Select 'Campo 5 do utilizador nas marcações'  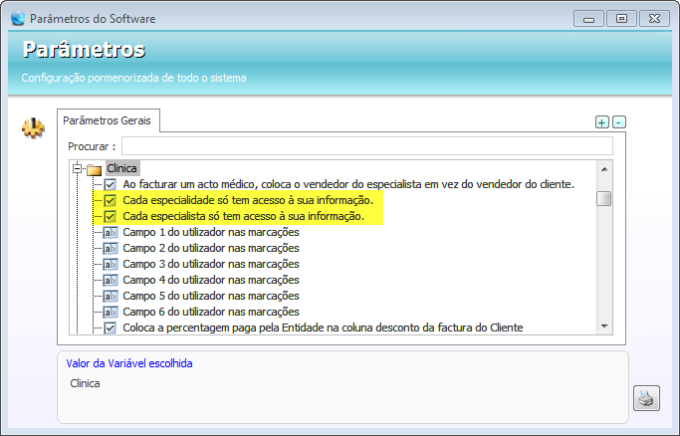(x=211, y=296)
